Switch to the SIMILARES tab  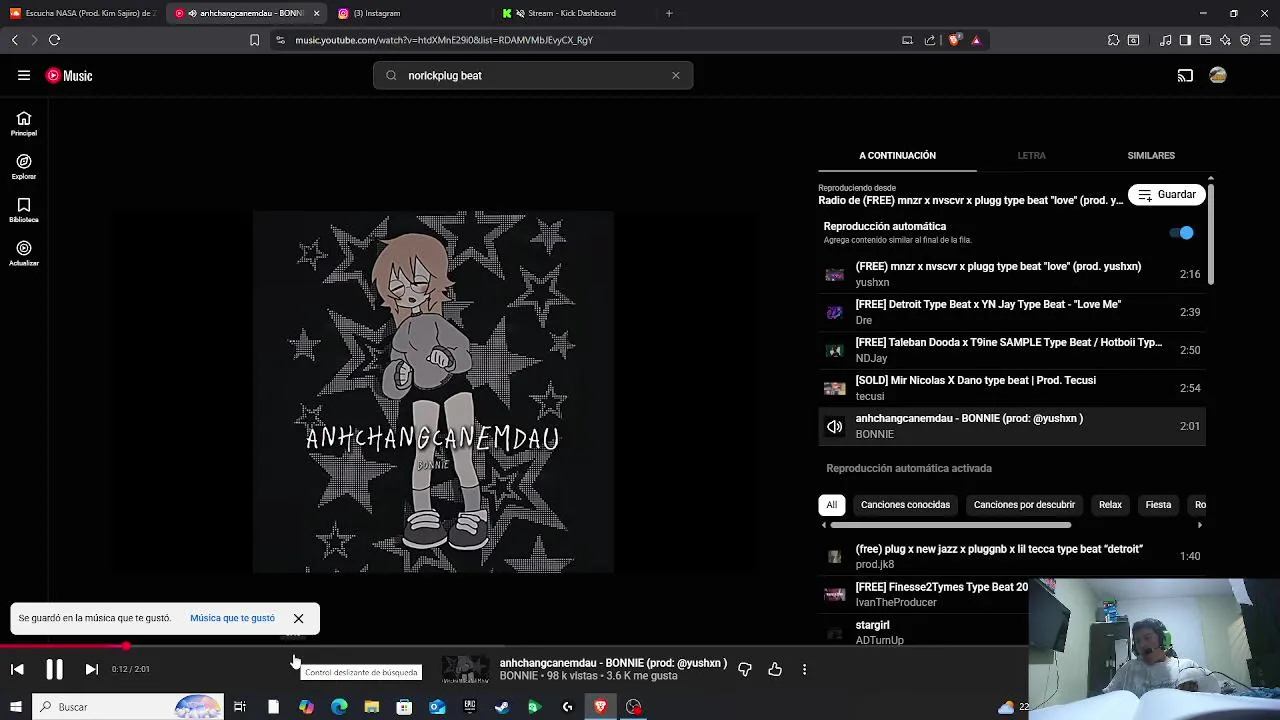click(x=1151, y=155)
